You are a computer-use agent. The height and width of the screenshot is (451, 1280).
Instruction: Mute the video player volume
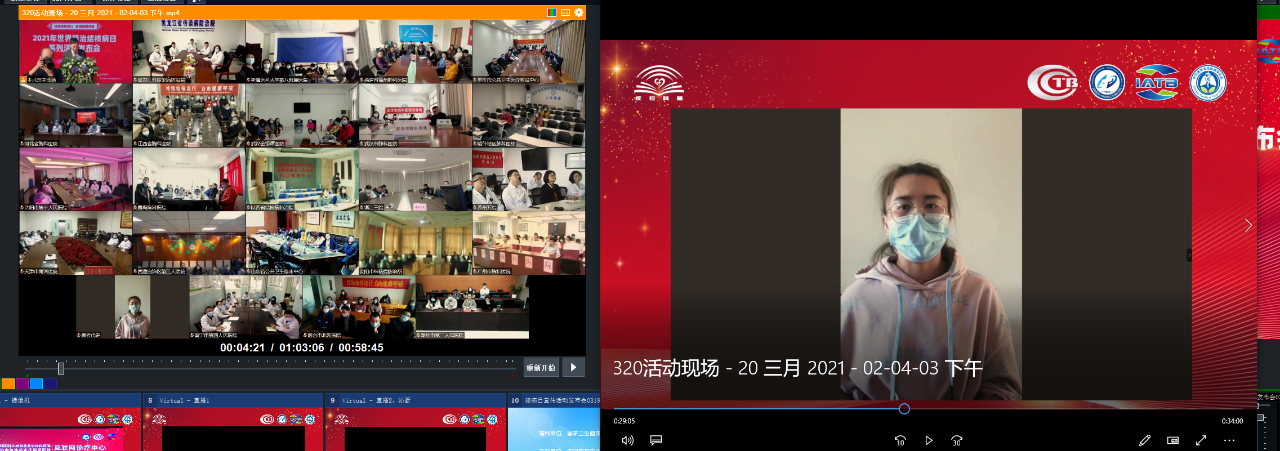click(627, 440)
